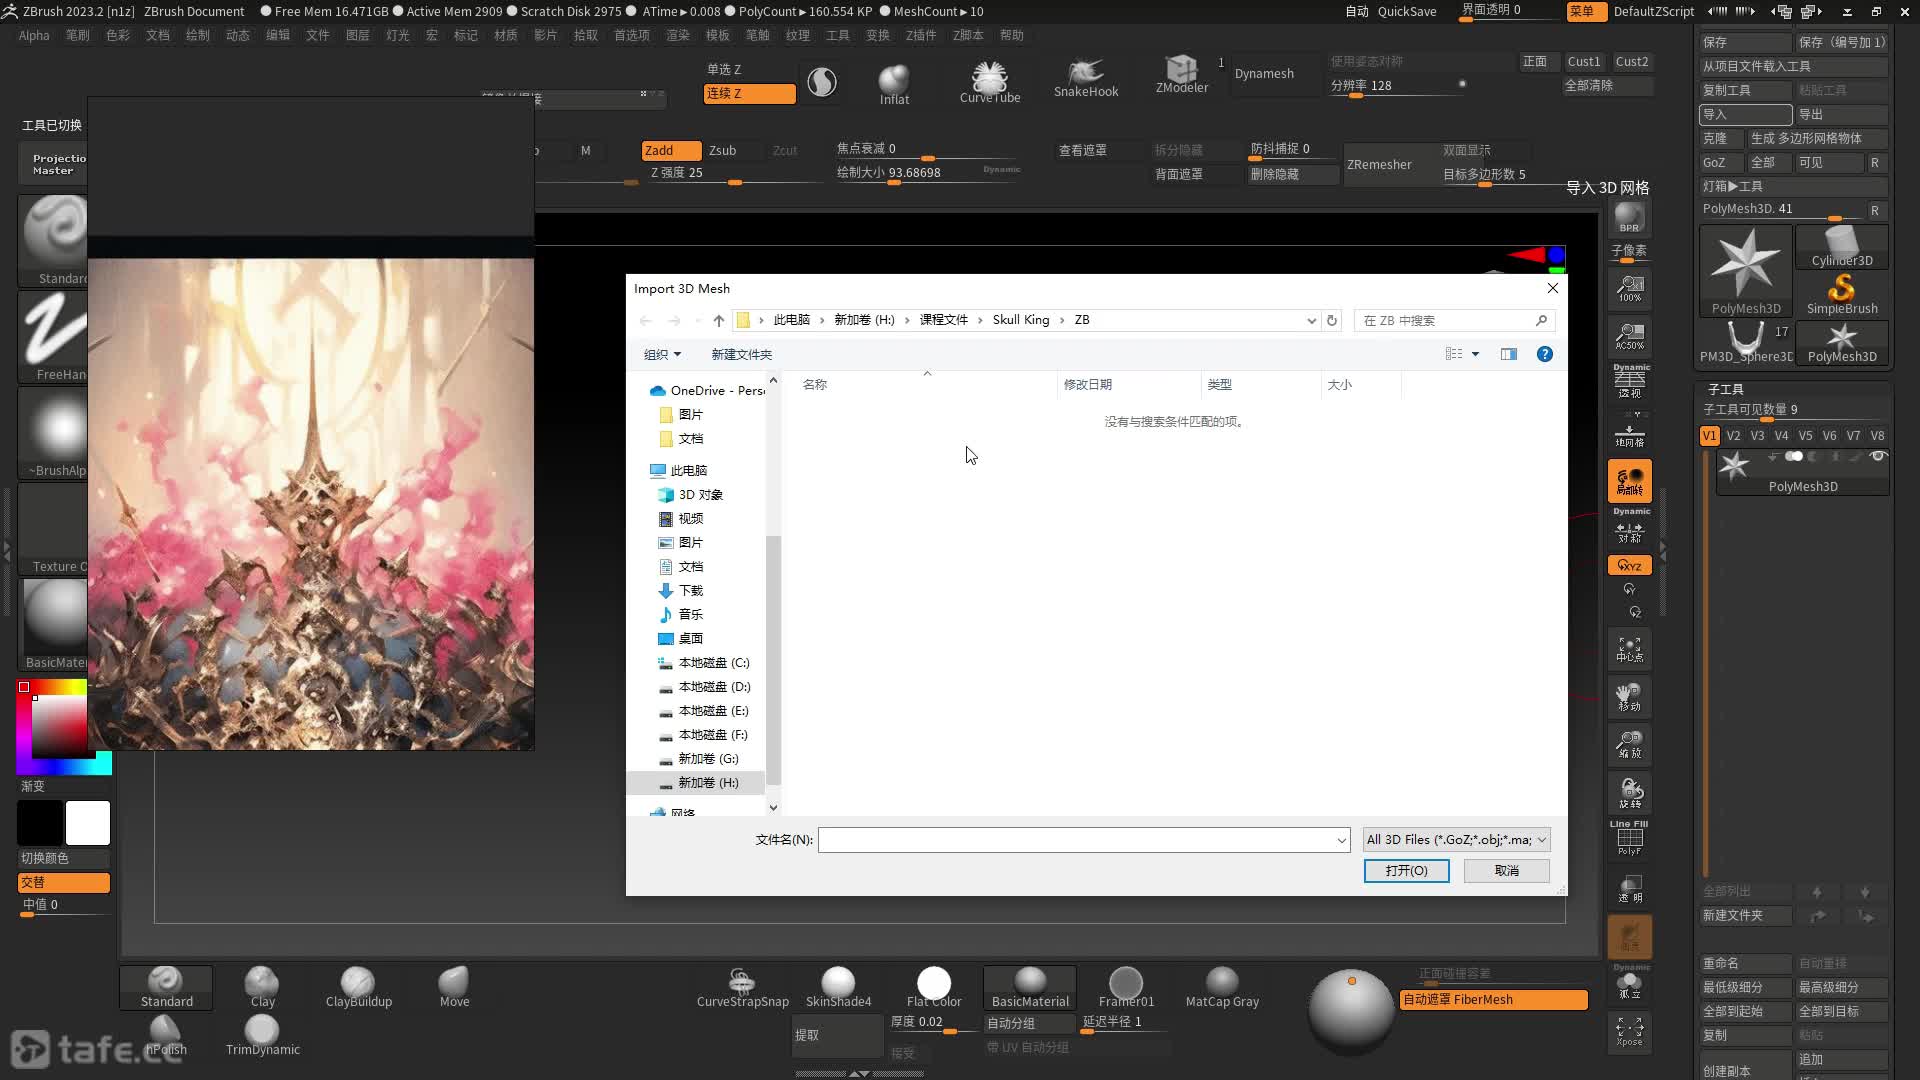Select the white color swatch

point(87,823)
